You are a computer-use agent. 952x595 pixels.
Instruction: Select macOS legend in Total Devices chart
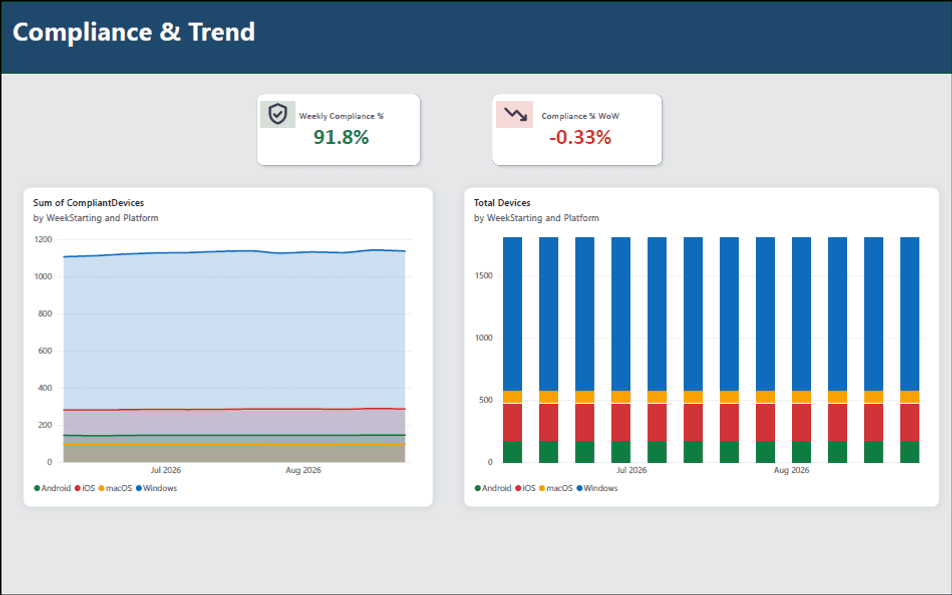coord(556,488)
